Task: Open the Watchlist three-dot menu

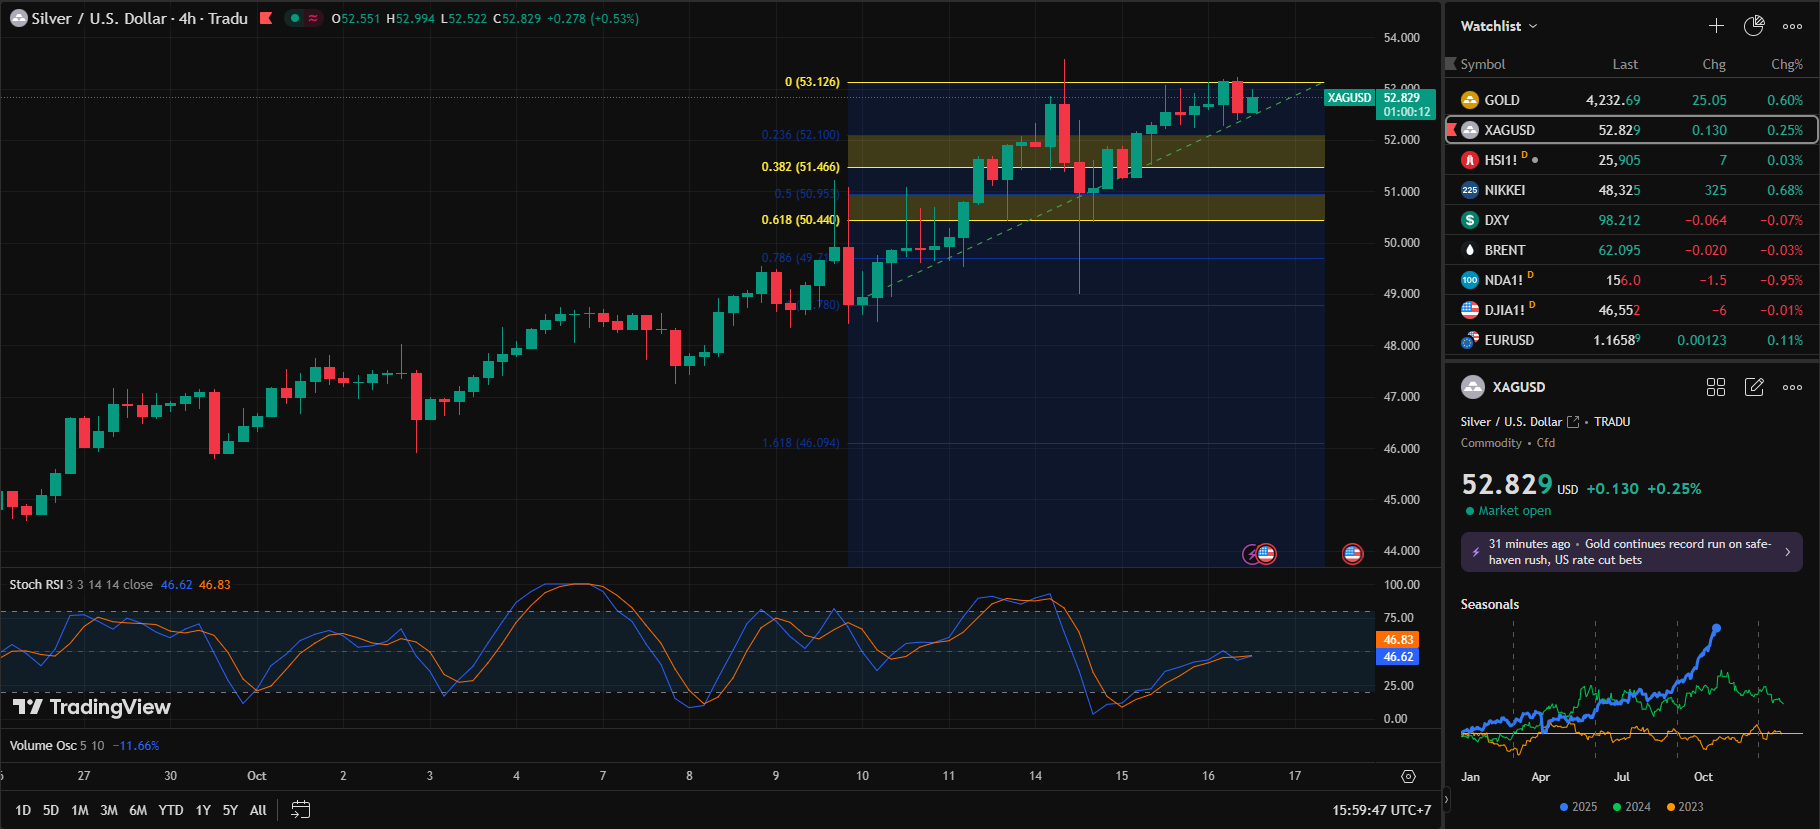Action: pyautogui.click(x=1792, y=26)
